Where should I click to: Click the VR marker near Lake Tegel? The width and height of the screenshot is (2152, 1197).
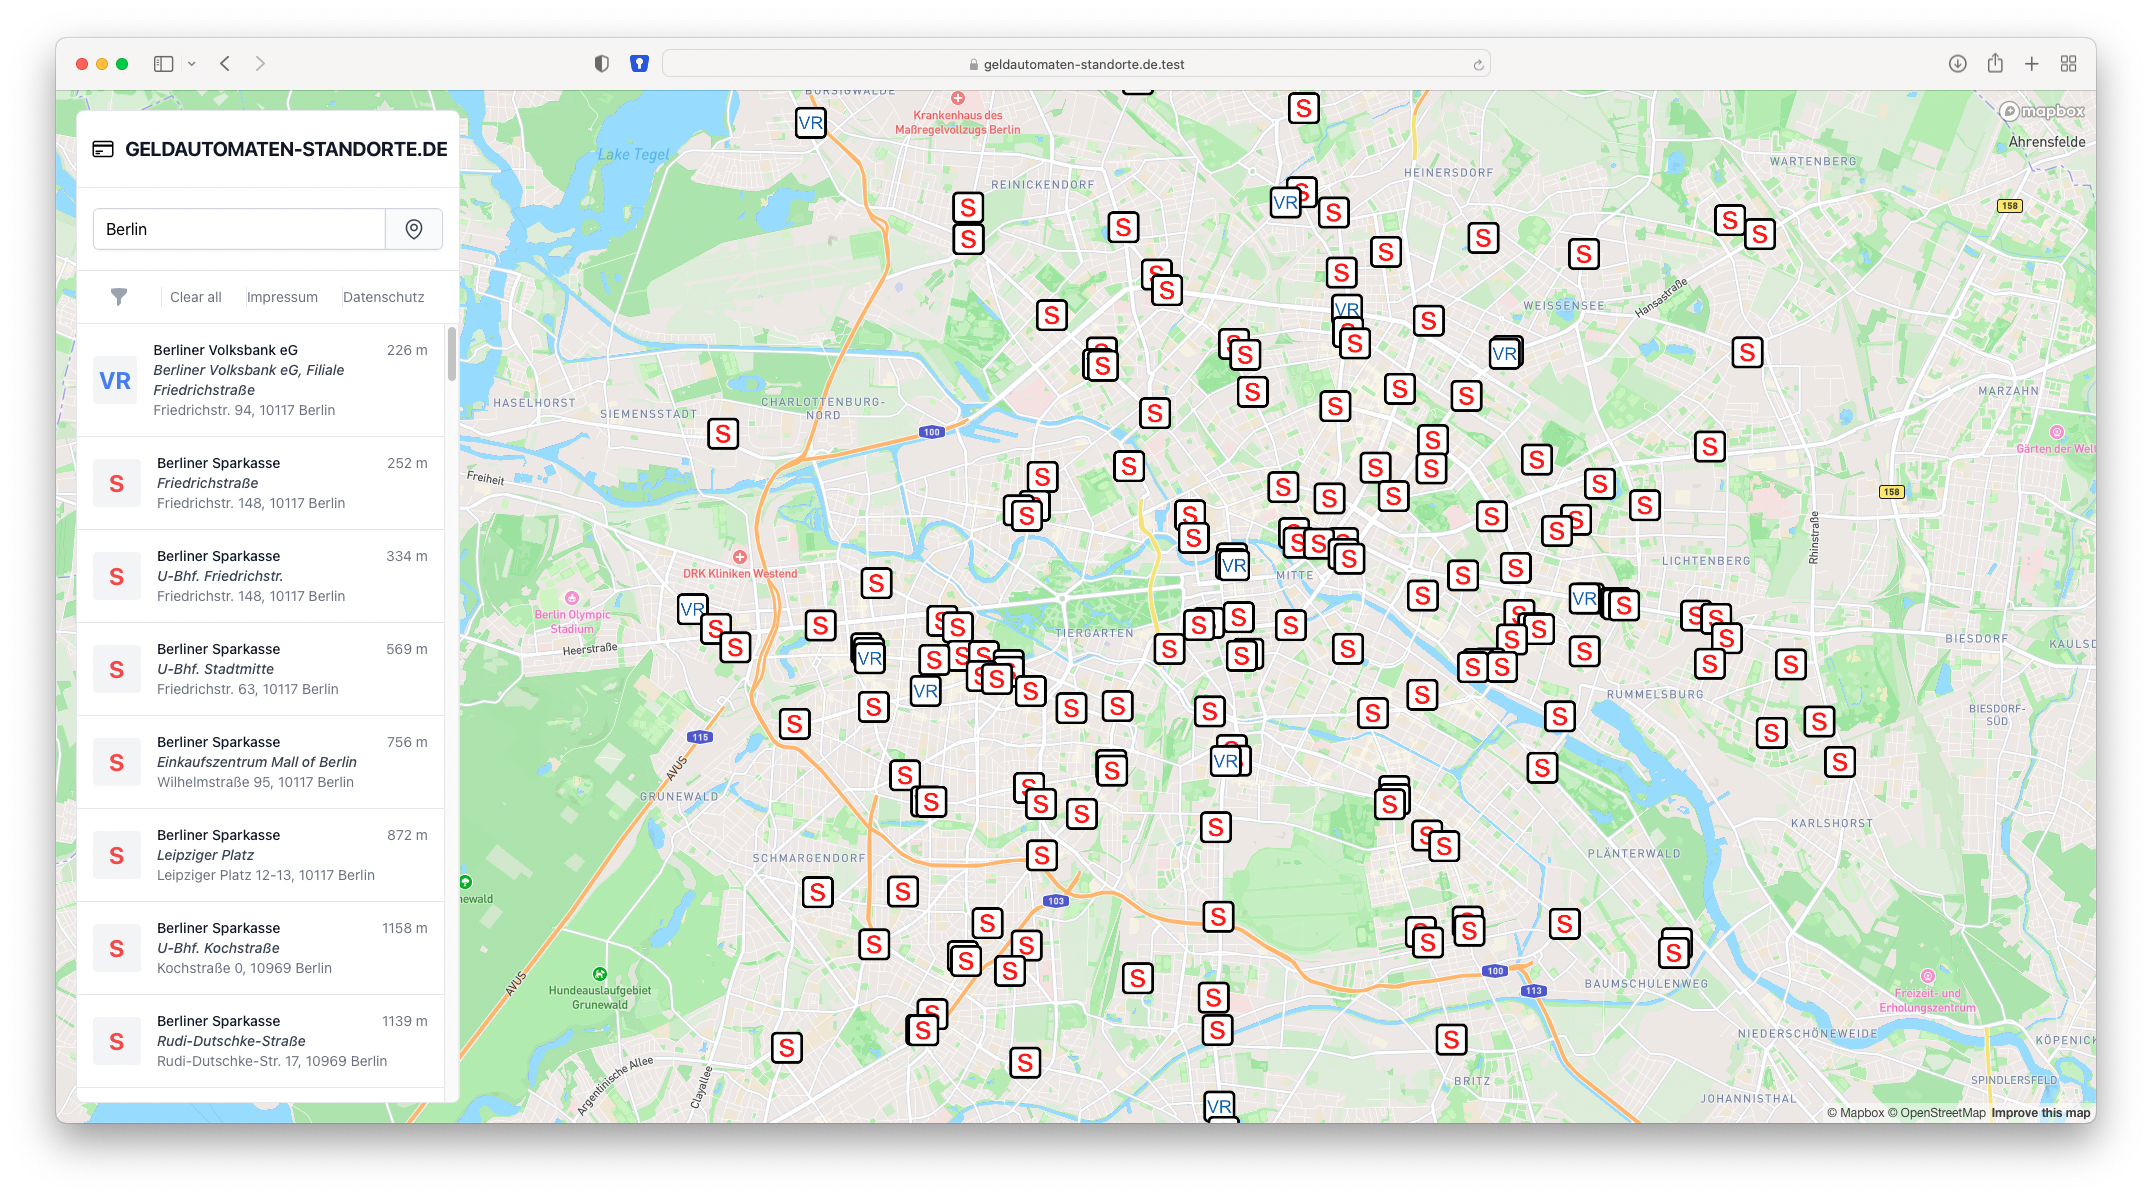point(811,124)
